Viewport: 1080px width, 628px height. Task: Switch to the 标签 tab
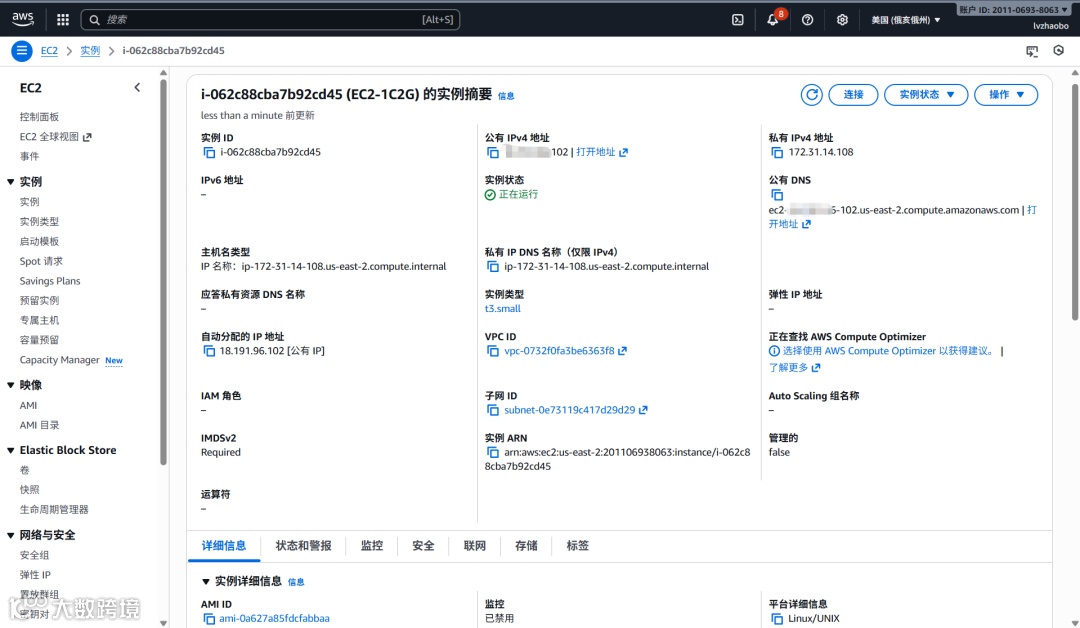click(577, 546)
